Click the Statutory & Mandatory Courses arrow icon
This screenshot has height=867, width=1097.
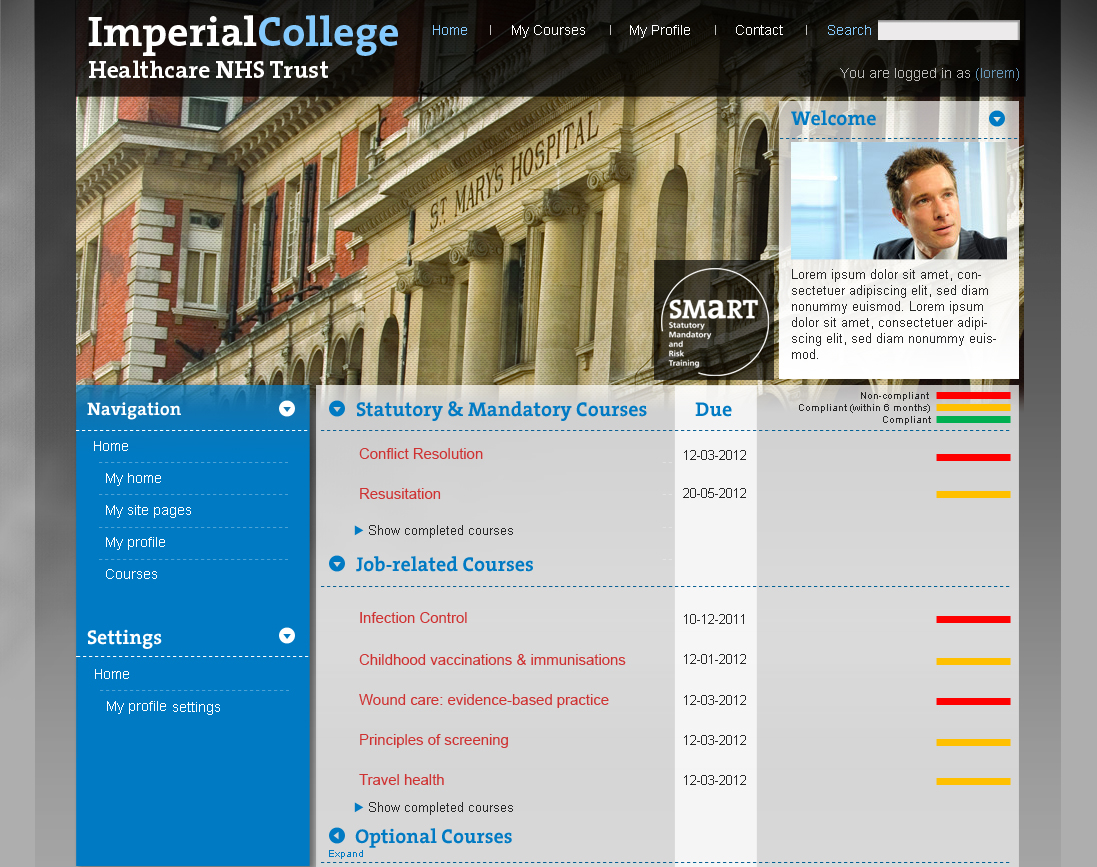tap(337, 408)
